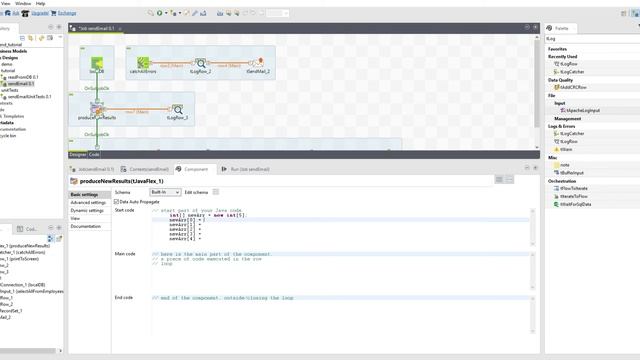The image size is (640, 360).
Task: Collapse the Misc palette group
Action: coord(552,157)
